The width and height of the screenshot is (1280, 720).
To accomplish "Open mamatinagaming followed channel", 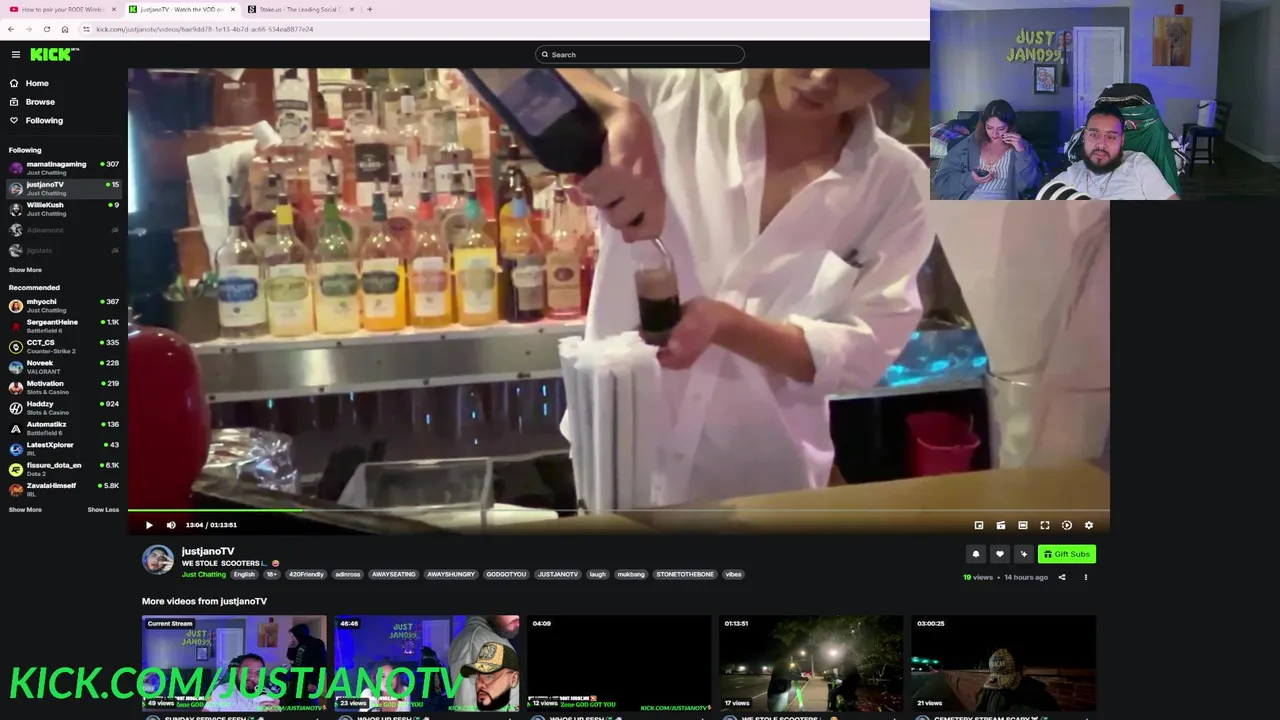I will pyautogui.click(x=64, y=168).
